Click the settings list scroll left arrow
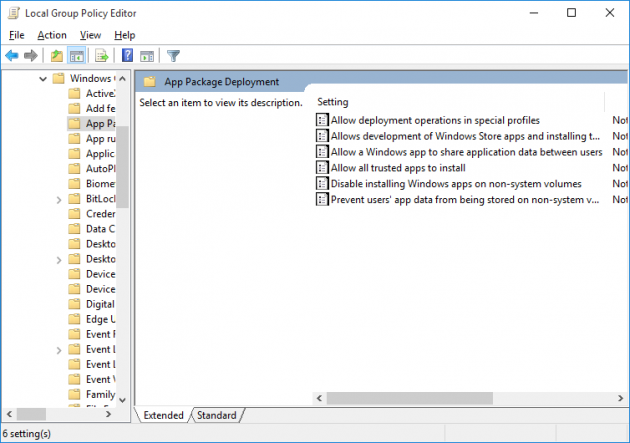Image resolution: width=630 pixels, height=443 pixels. click(x=319, y=398)
